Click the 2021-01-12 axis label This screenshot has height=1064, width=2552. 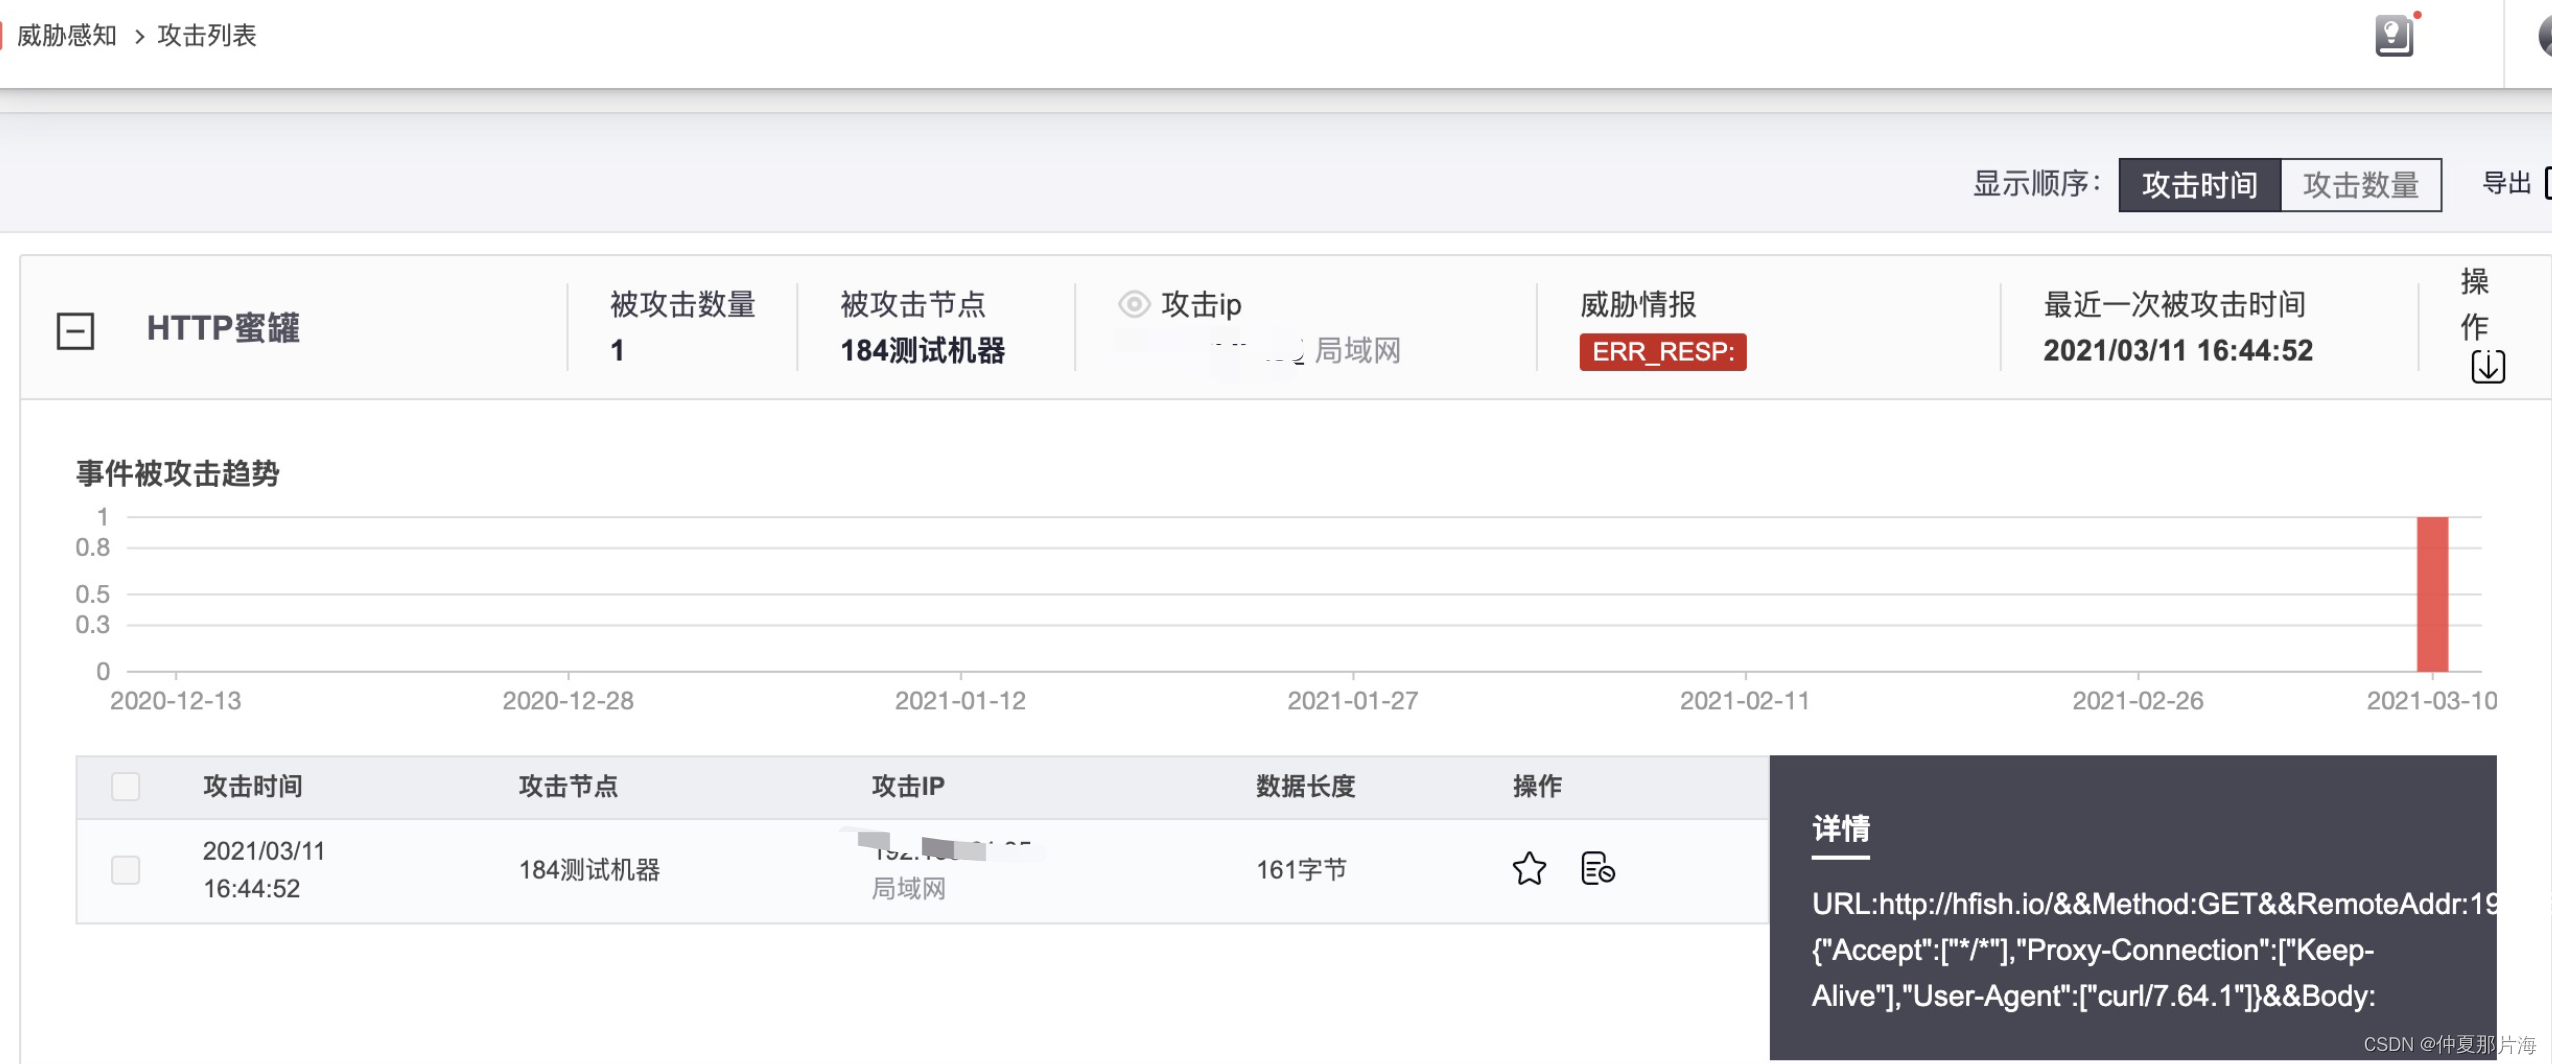(x=960, y=700)
